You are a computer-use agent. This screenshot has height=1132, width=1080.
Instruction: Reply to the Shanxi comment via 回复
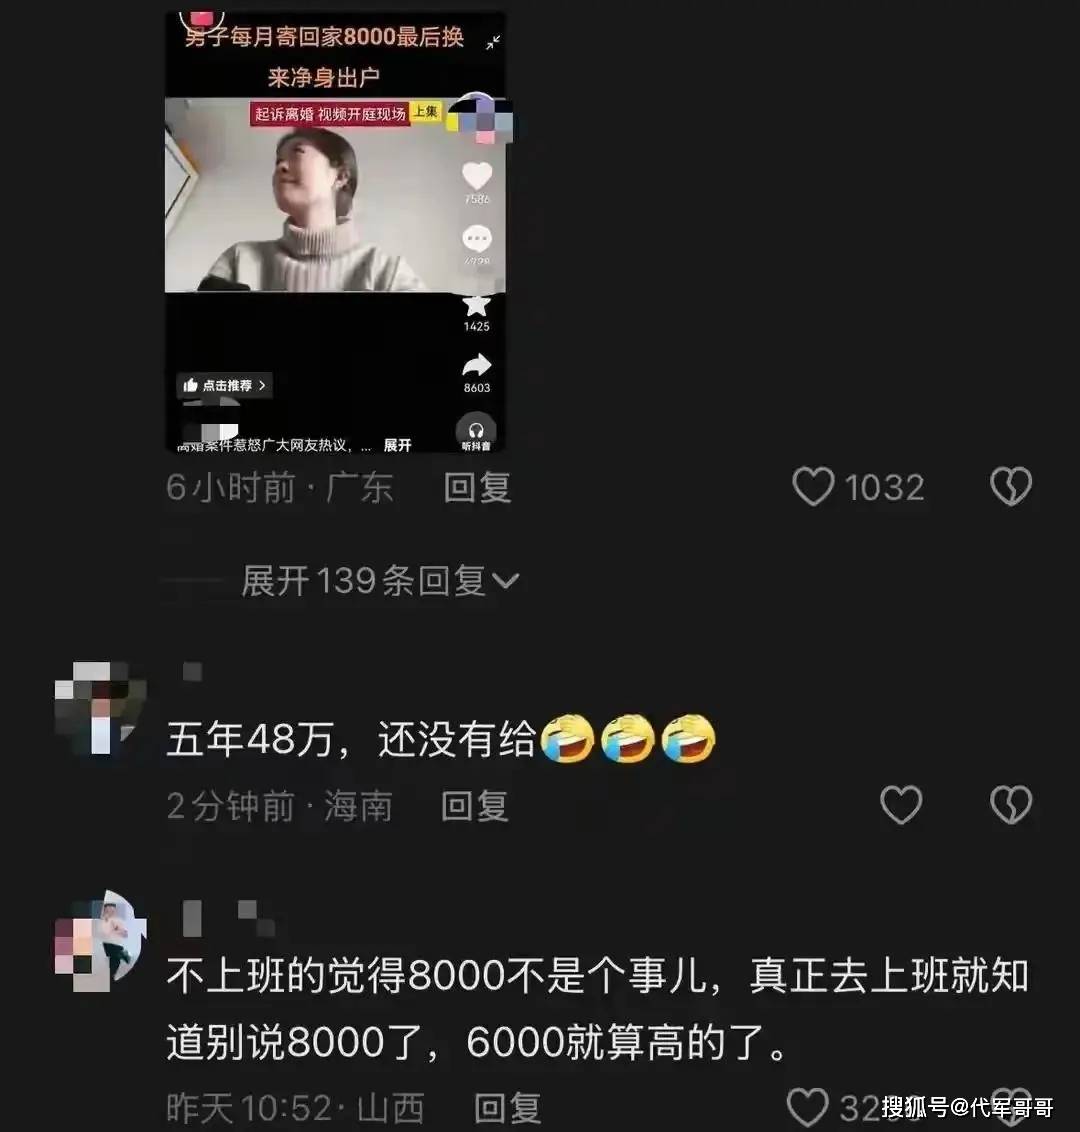click(x=508, y=1107)
